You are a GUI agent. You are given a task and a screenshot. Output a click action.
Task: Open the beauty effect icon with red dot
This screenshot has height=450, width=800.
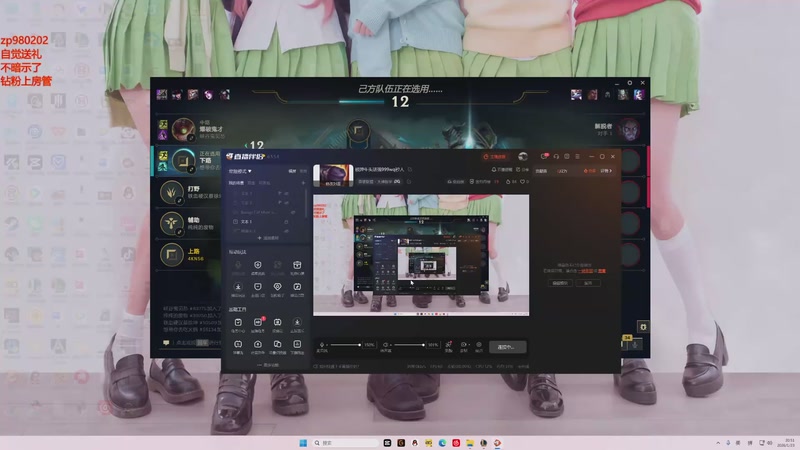[x=448, y=345]
